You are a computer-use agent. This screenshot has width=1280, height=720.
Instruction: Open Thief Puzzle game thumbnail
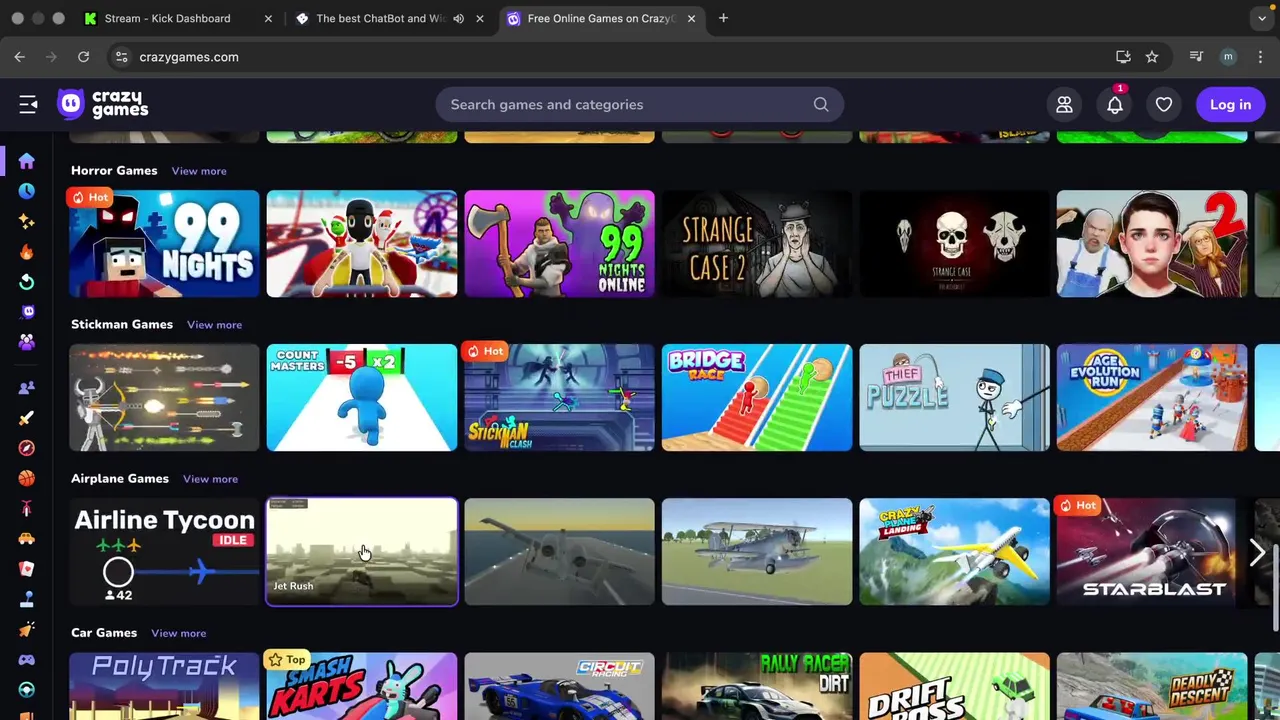tap(954, 398)
